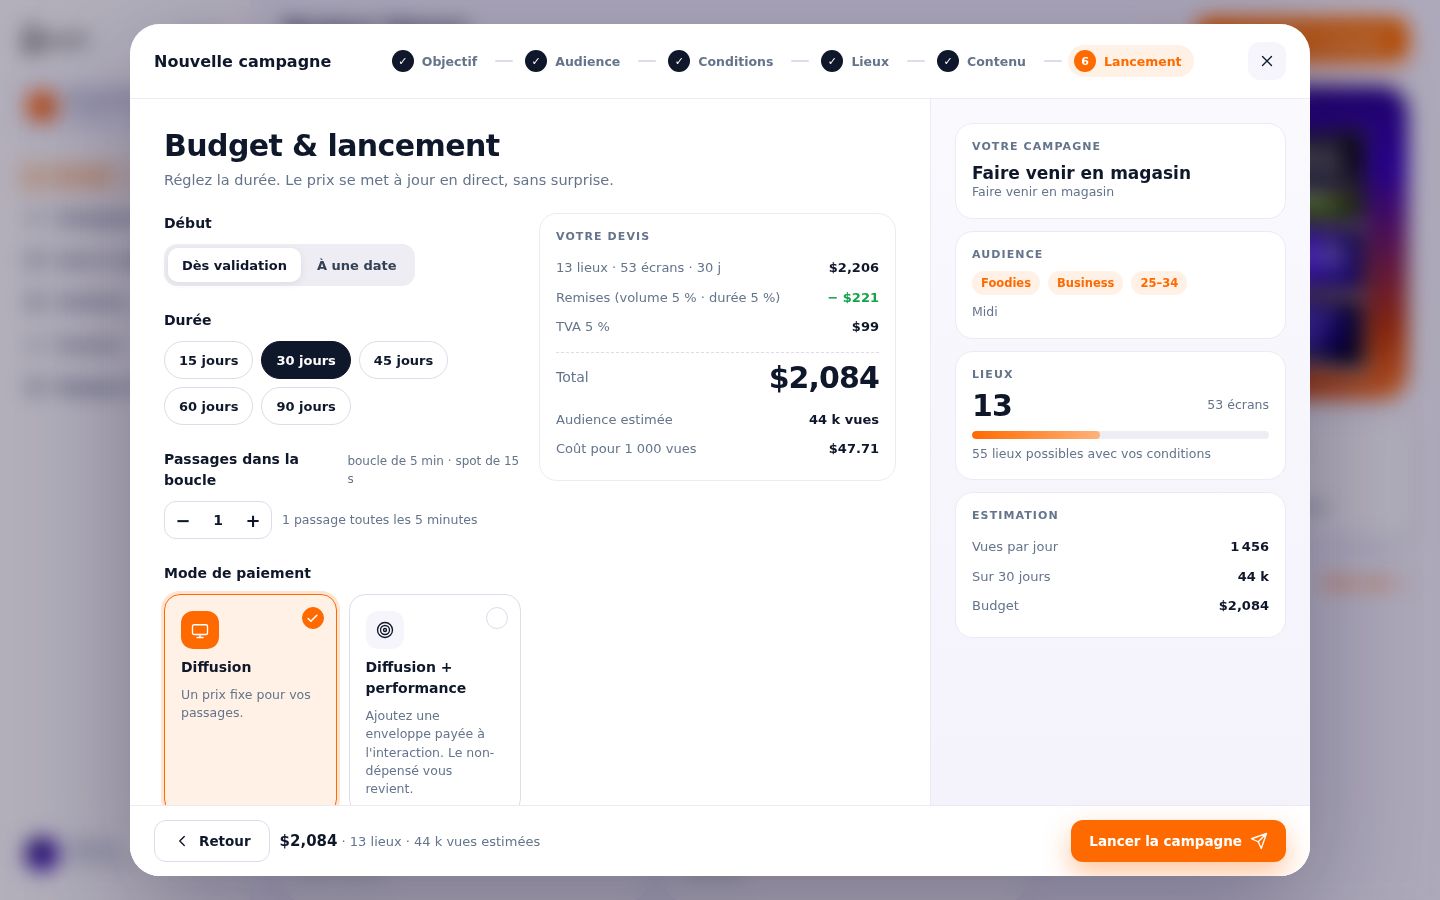Click the $47.71 cost per 1000 views
Screen dimensions: 1440x900
click(854, 448)
